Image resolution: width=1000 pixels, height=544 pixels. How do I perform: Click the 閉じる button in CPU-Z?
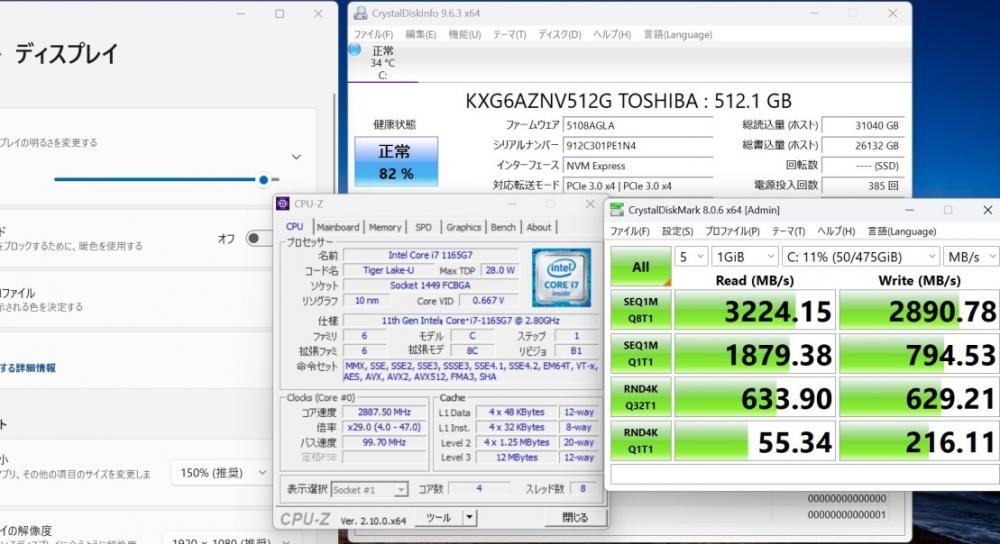pos(575,517)
